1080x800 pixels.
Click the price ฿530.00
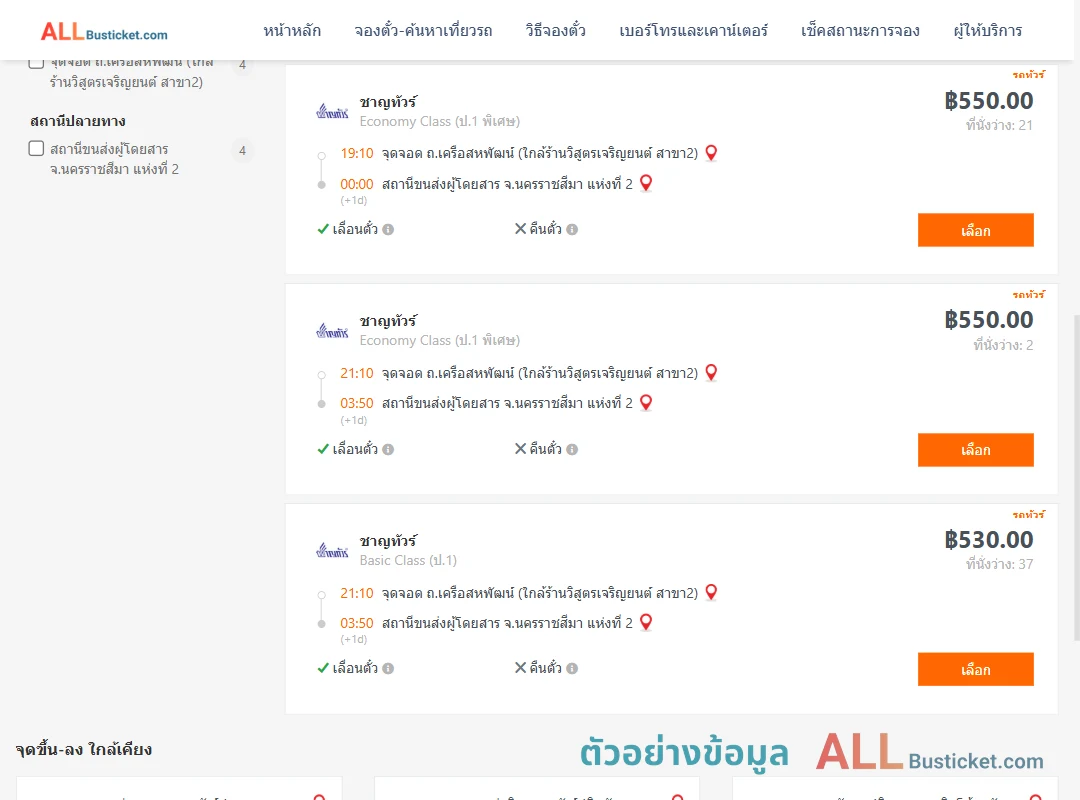(x=988, y=540)
